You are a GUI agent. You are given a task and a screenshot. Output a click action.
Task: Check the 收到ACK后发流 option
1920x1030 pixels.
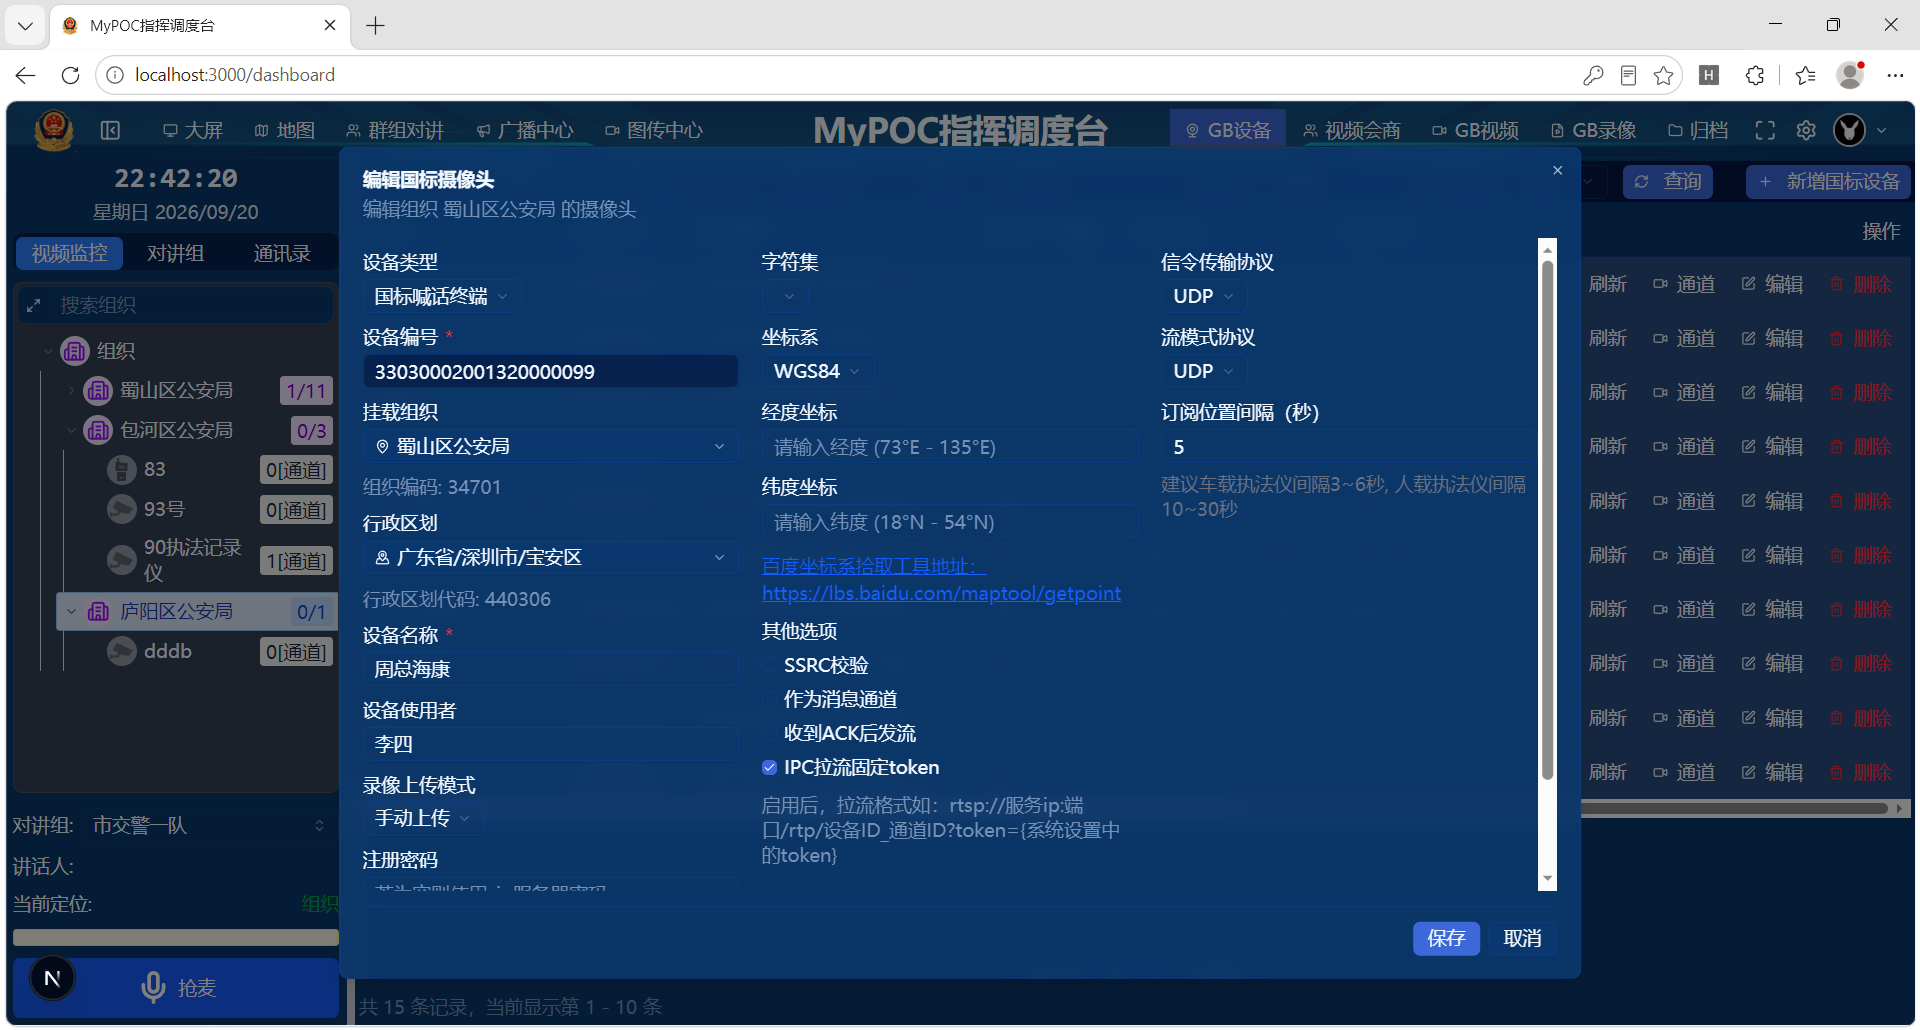pyautogui.click(x=769, y=734)
